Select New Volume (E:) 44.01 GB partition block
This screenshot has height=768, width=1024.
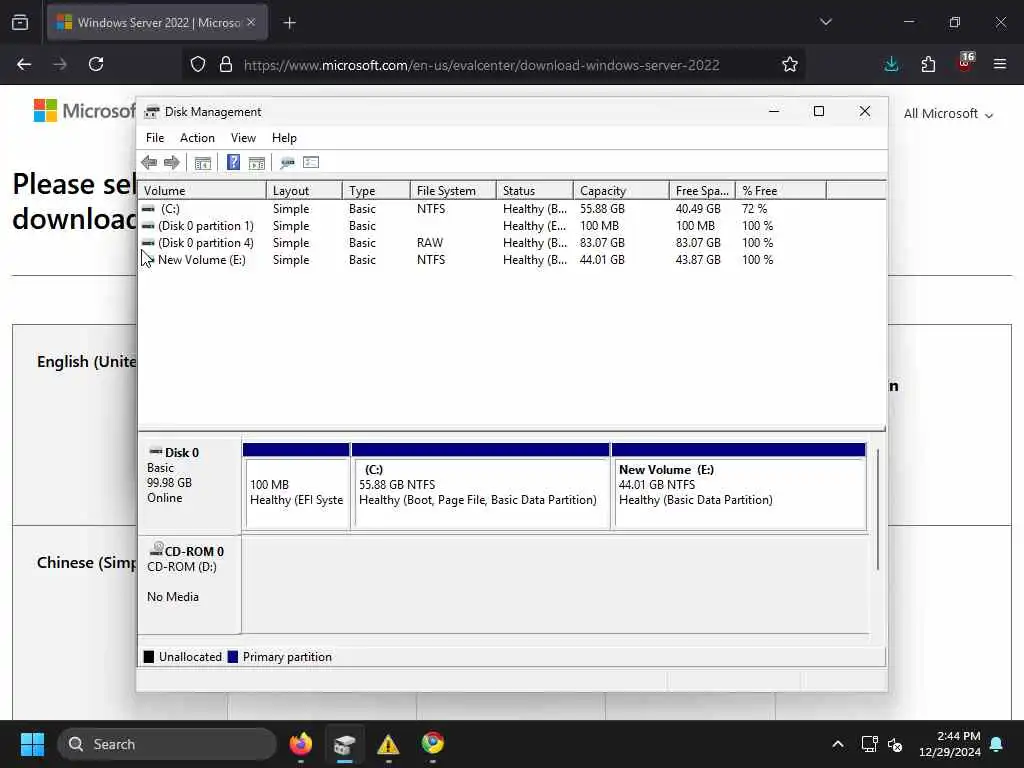[739, 487]
